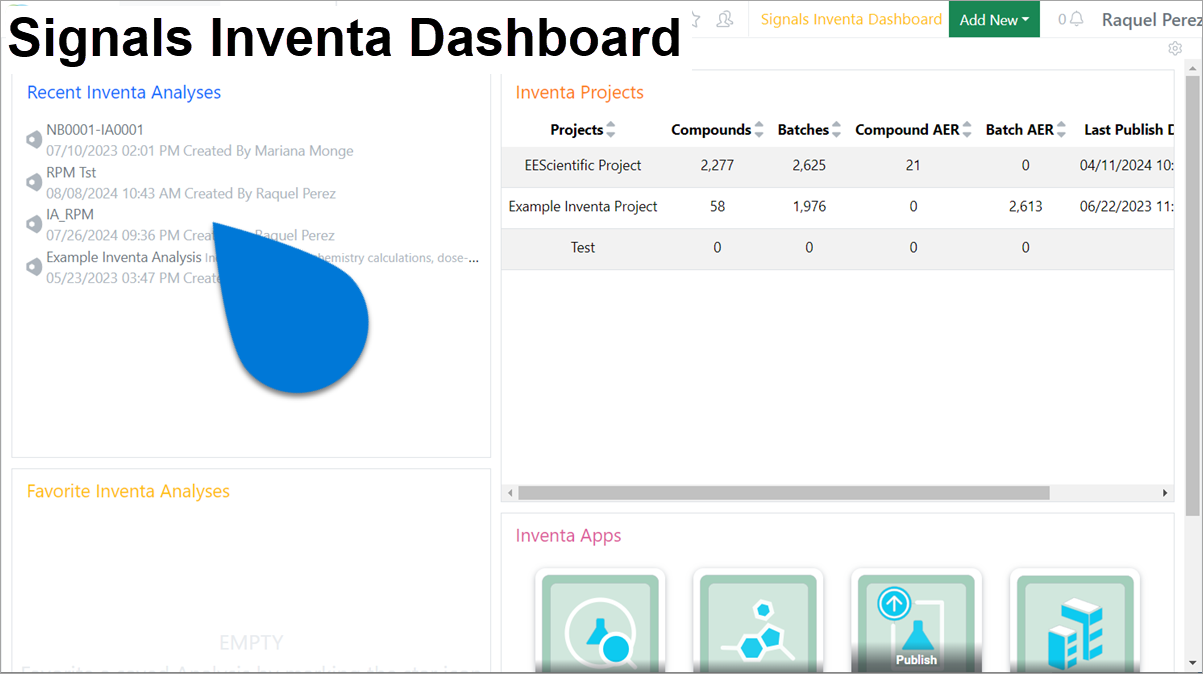The height and width of the screenshot is (674, 1203).
Task: Launch the Publish app tile
Action: (x=916, y=621)
